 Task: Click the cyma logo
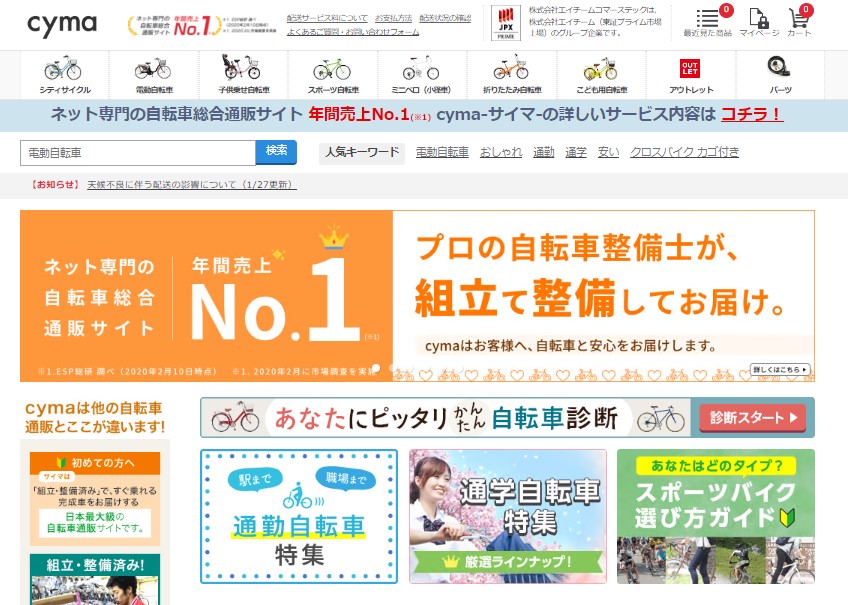point(62,25)
